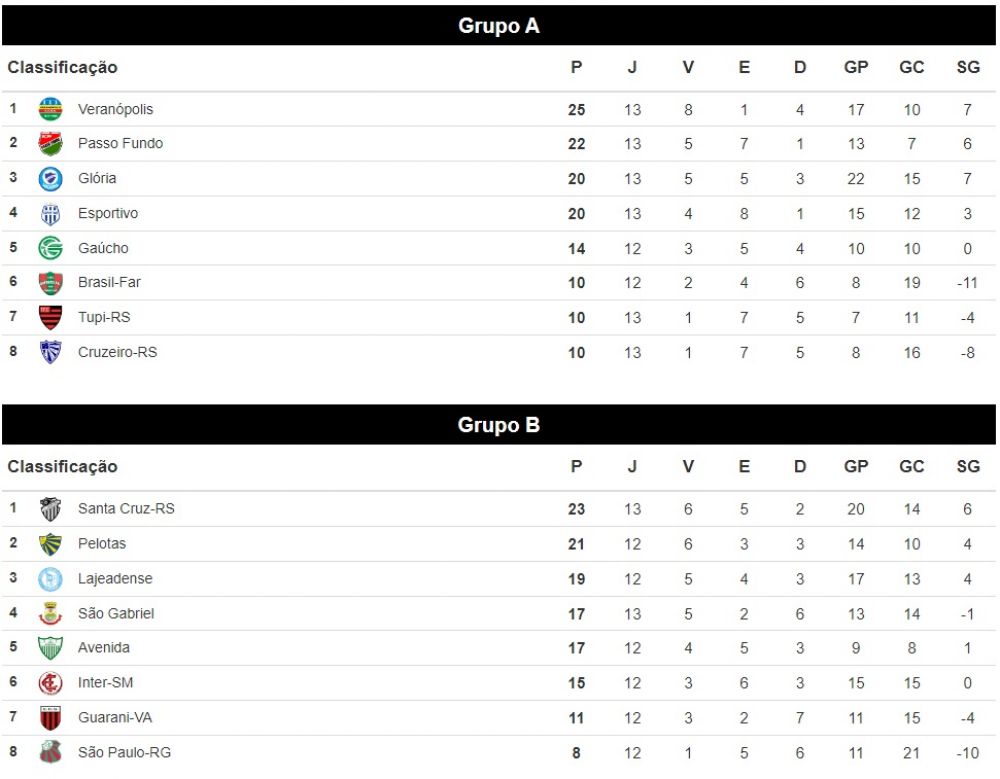The image size is (1000, 779).
Task: Select the Guarani-VA shield icon
Action: click(50, 718)
